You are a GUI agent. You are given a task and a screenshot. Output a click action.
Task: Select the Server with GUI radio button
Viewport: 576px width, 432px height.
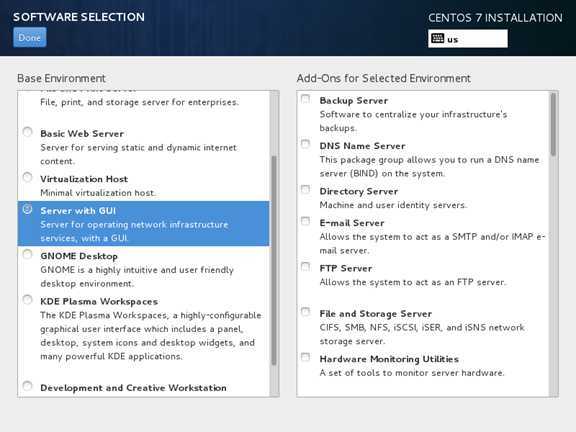(28, 209)
